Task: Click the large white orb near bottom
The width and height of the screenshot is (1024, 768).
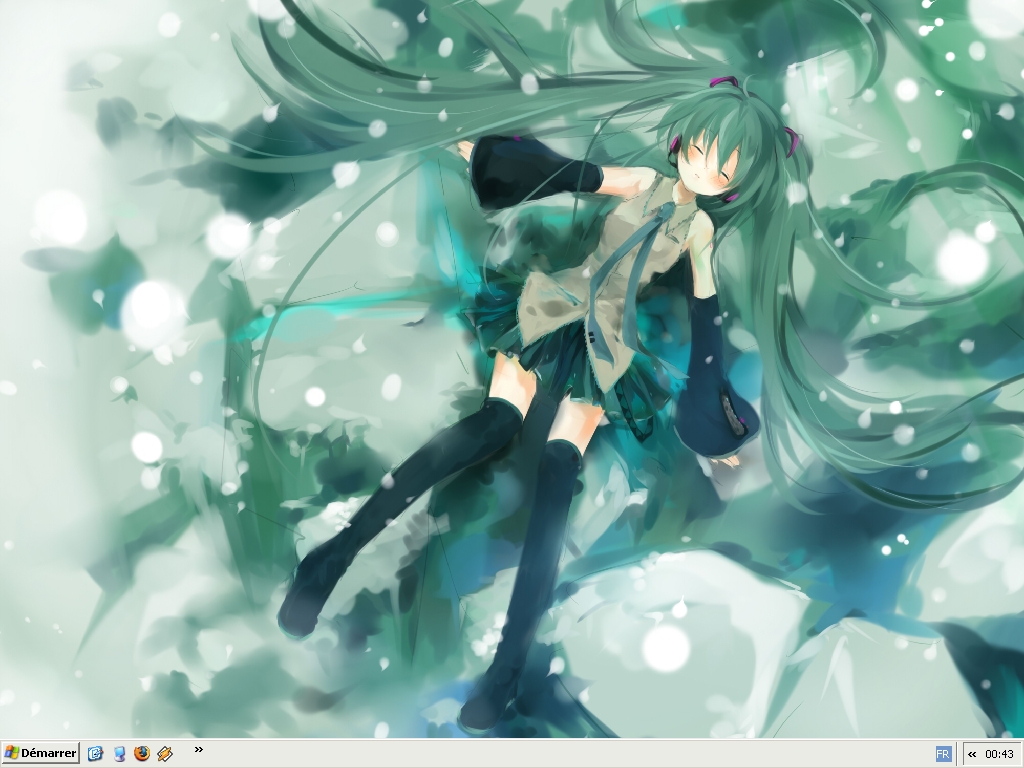Action: 665,646
